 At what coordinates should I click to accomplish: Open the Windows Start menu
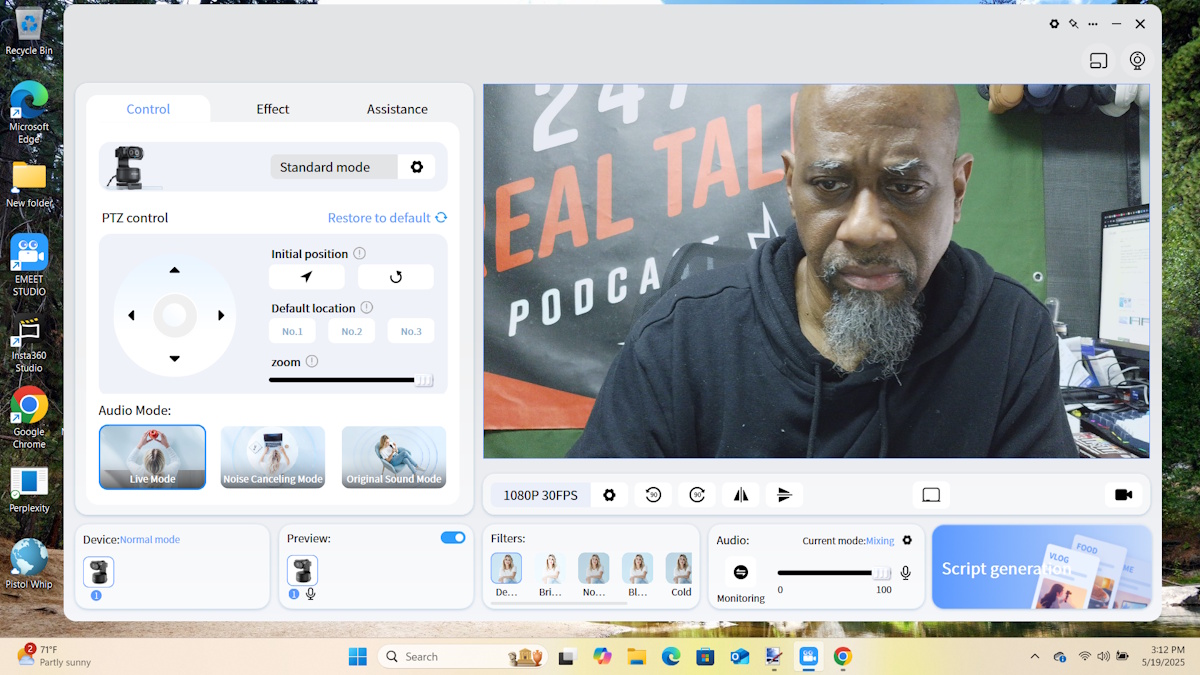pyautogui.click(x=357, y=656)
